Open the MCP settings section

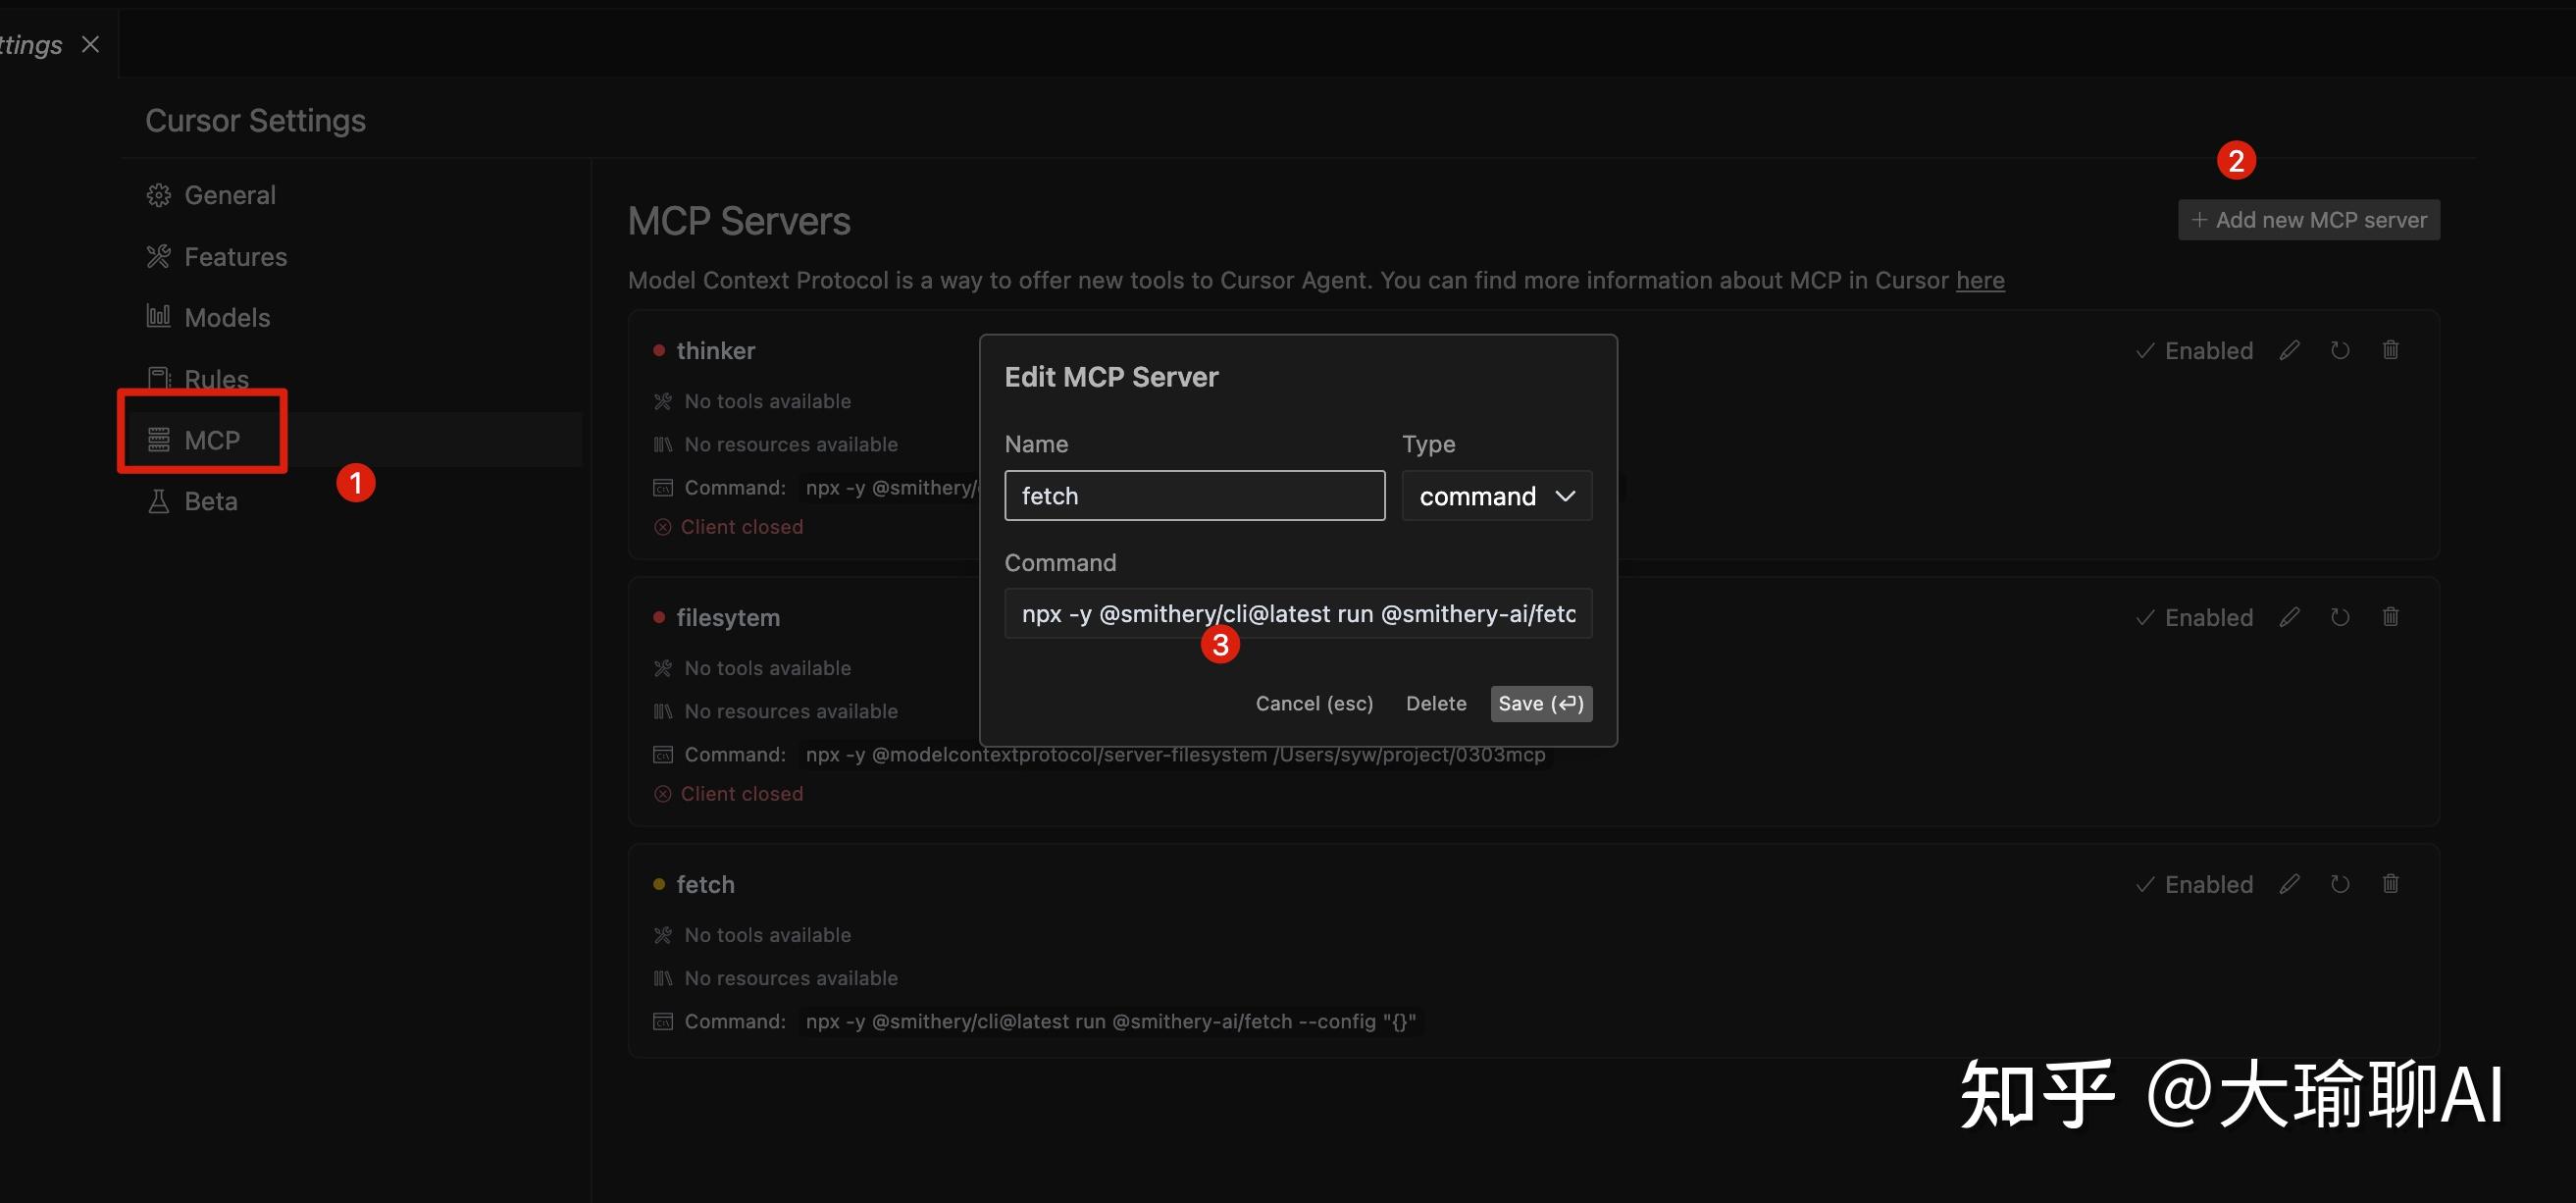pyautogui.click(x=211, y=440)
